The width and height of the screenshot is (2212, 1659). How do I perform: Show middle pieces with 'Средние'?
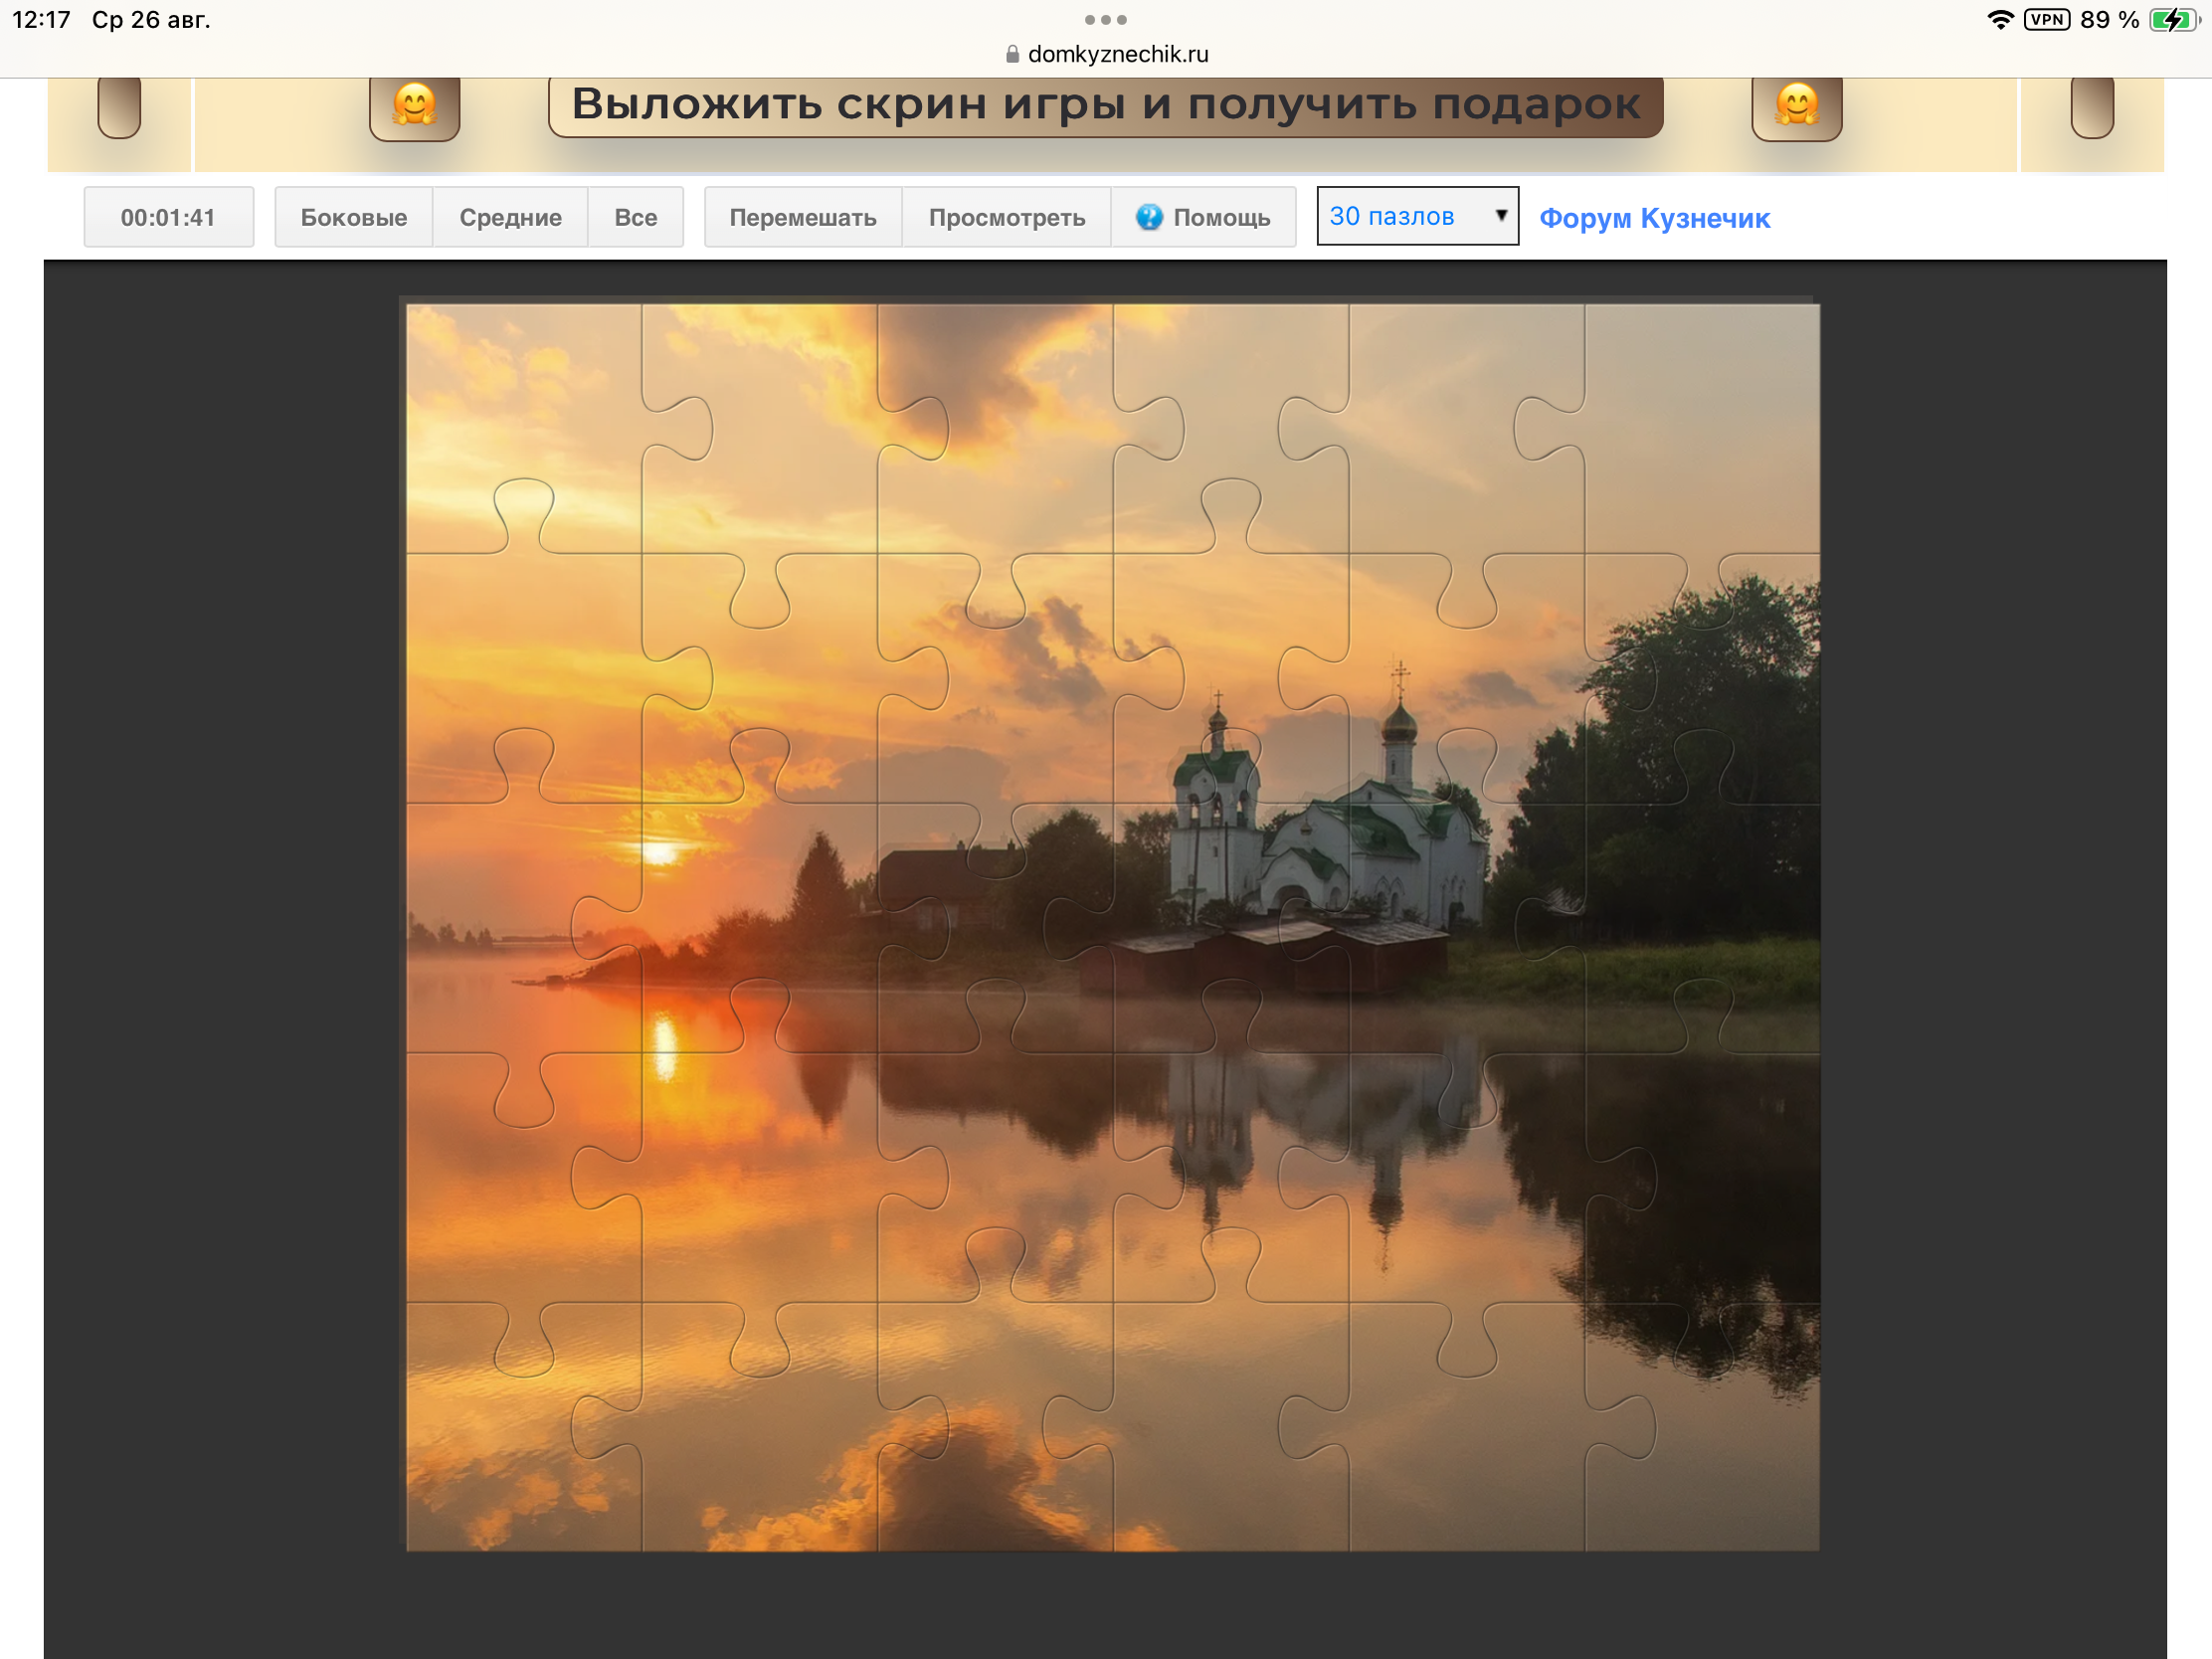(510, 217)
